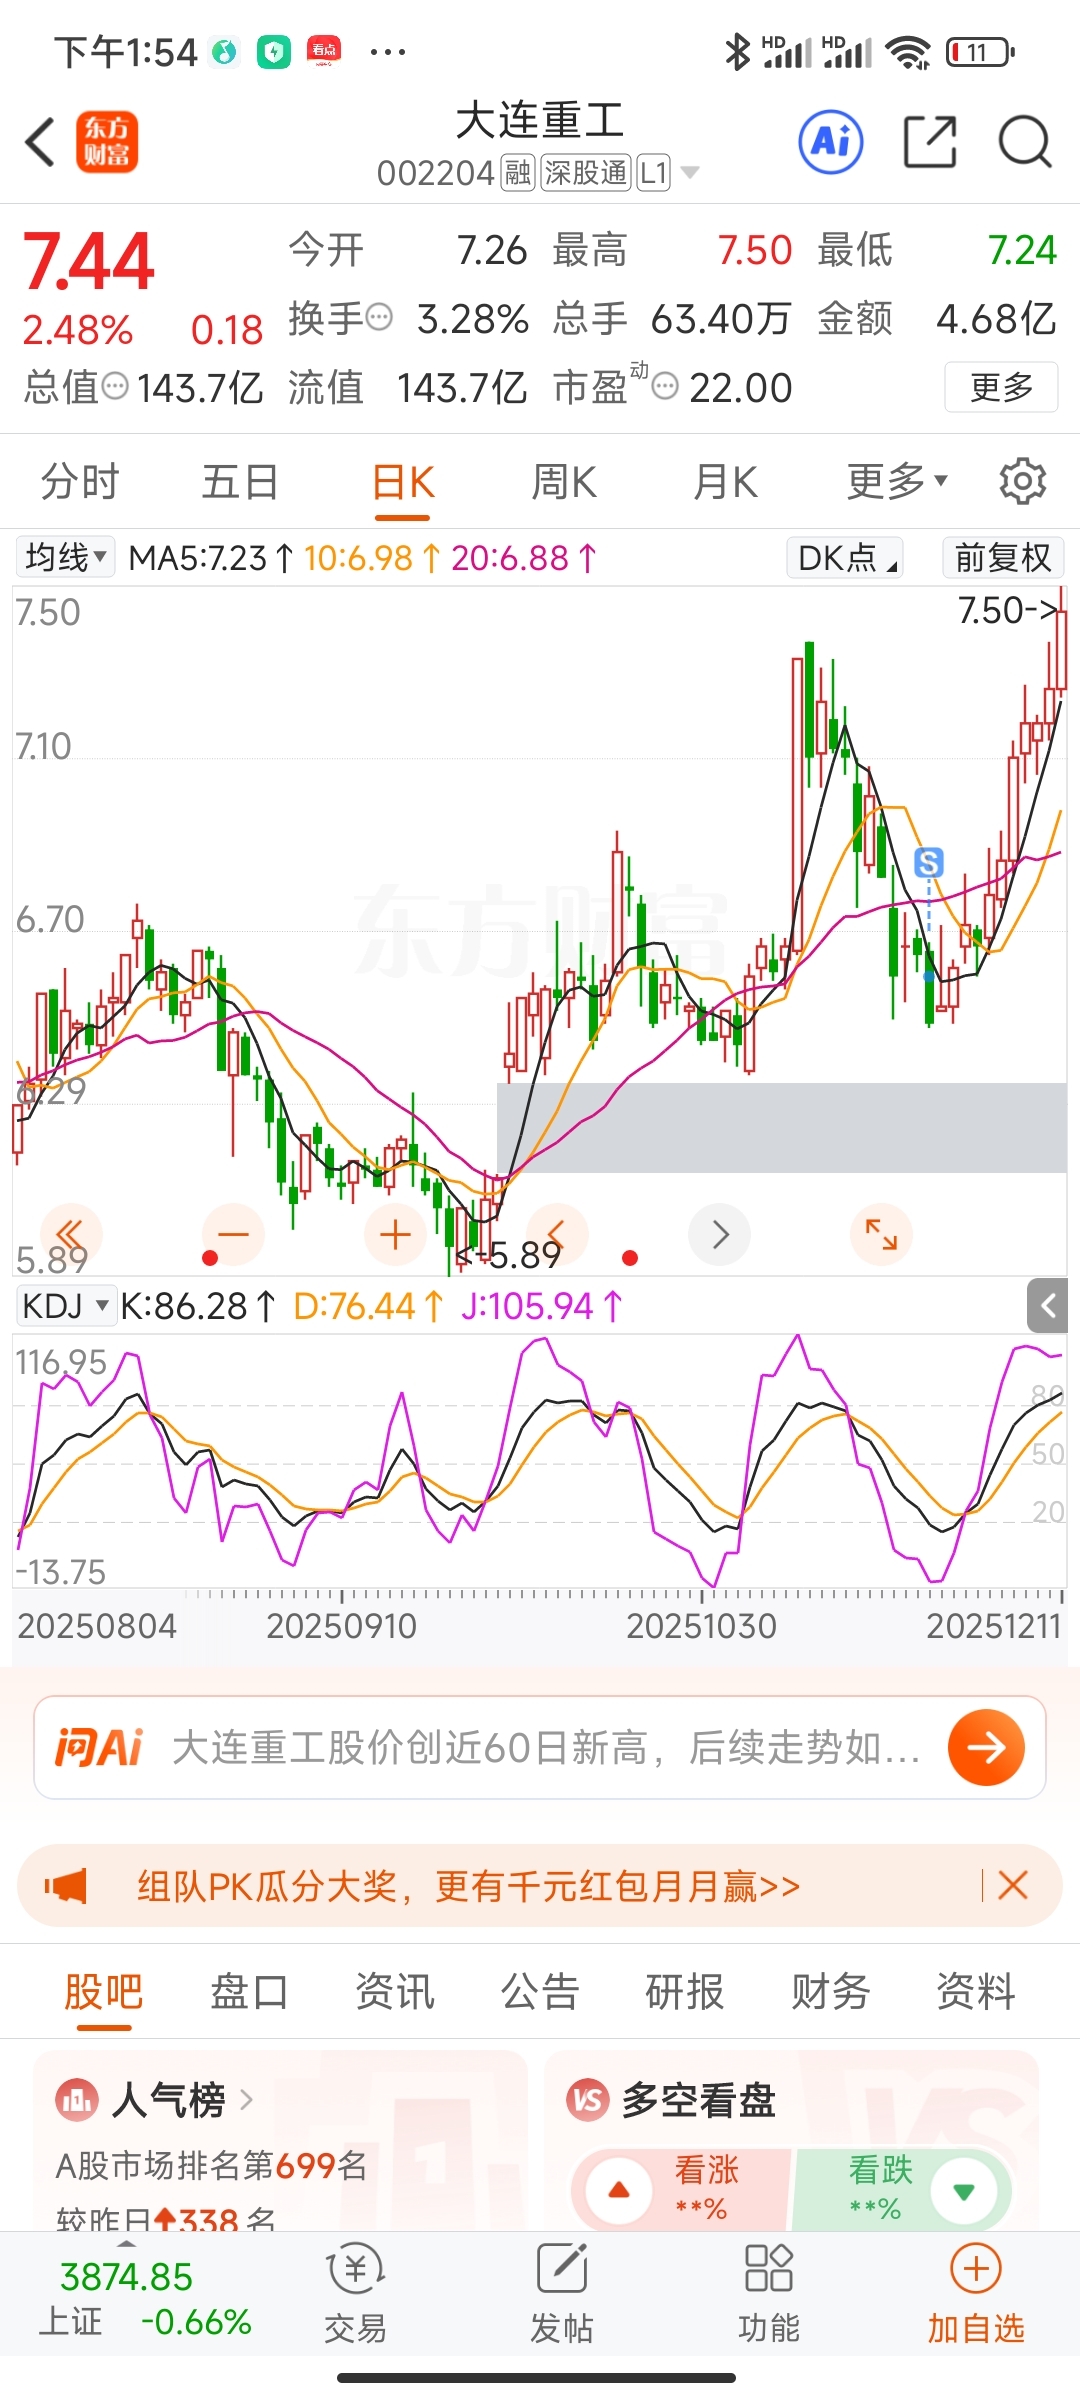Image resolution: width=1080 pixels, height=2400 pixels.
Task: Tap the 深股通 tag
Action: point(586,173)
